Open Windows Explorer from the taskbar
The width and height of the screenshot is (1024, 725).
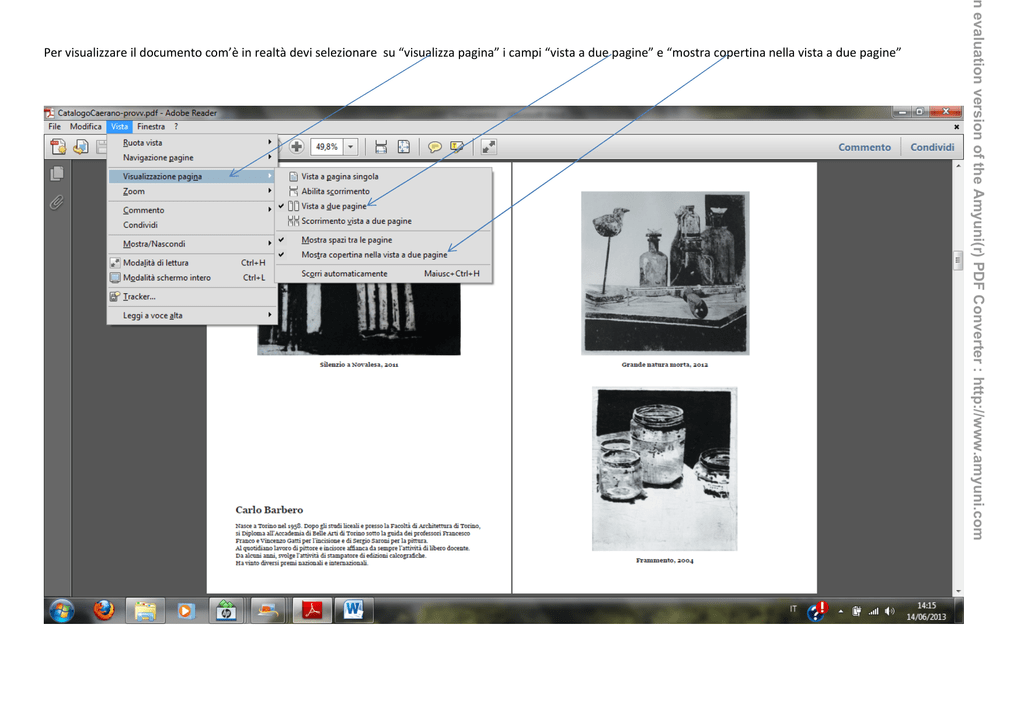(145, 611)
